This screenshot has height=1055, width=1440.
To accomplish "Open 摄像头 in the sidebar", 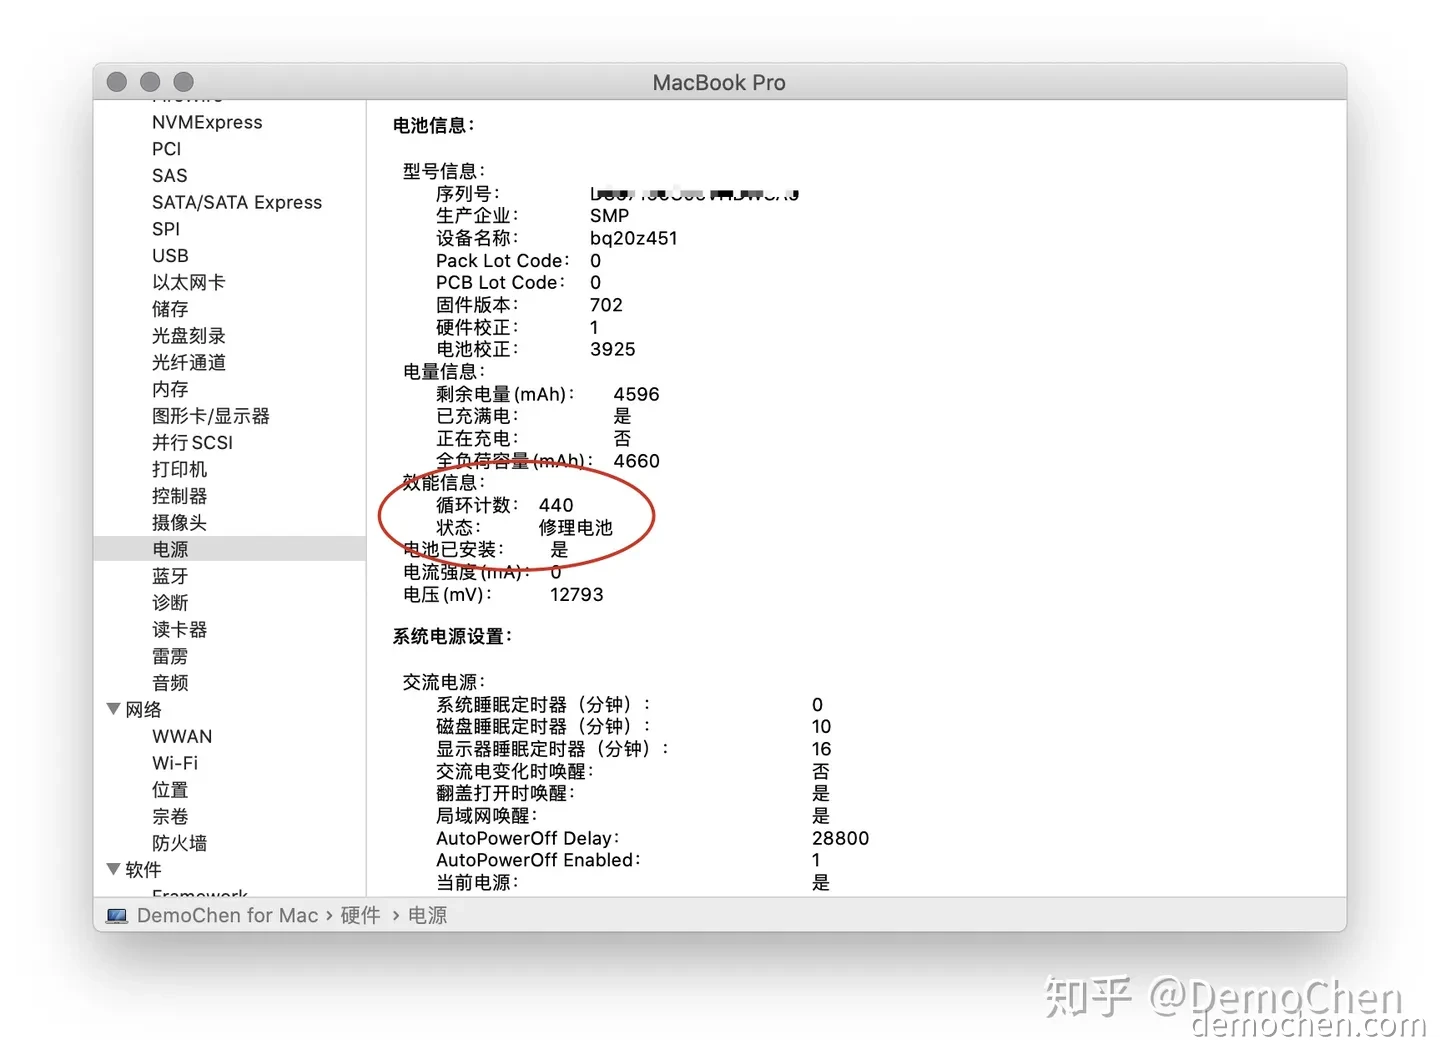I will pyautogui.click(x=180, y=522).
